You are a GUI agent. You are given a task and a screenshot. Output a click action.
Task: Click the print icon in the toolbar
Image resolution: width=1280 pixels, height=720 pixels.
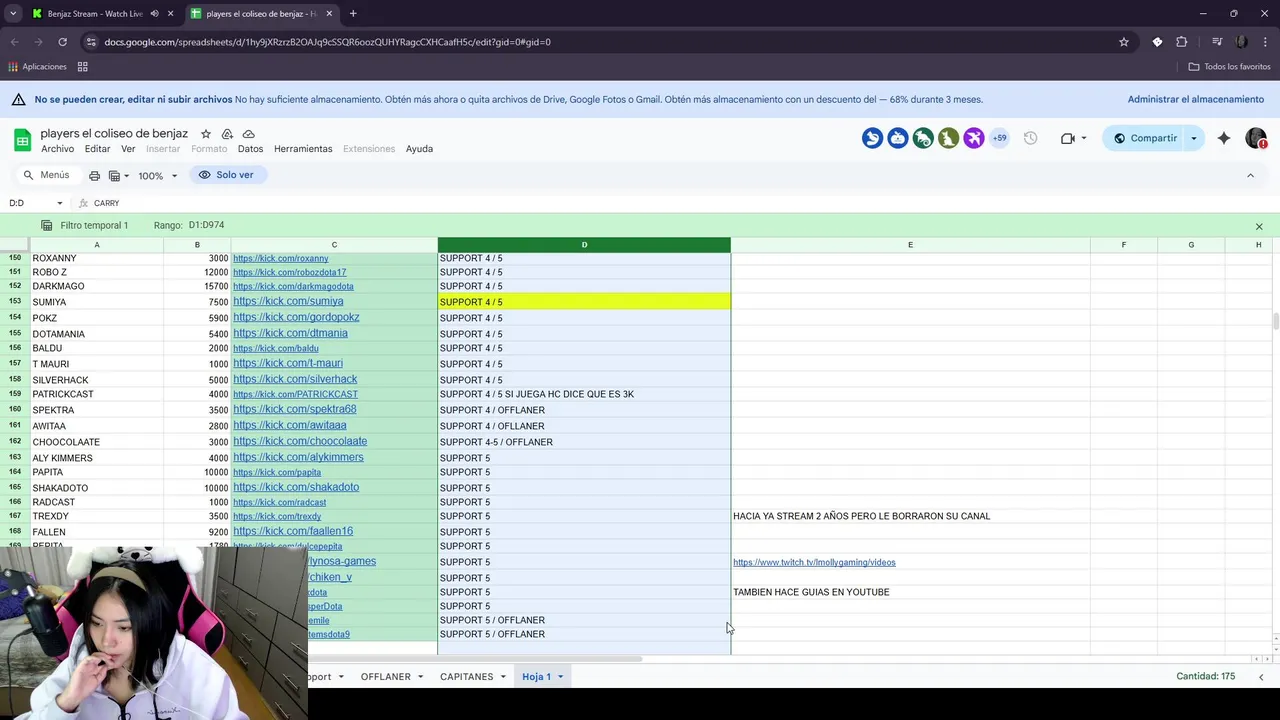click(x=94, y=175)
